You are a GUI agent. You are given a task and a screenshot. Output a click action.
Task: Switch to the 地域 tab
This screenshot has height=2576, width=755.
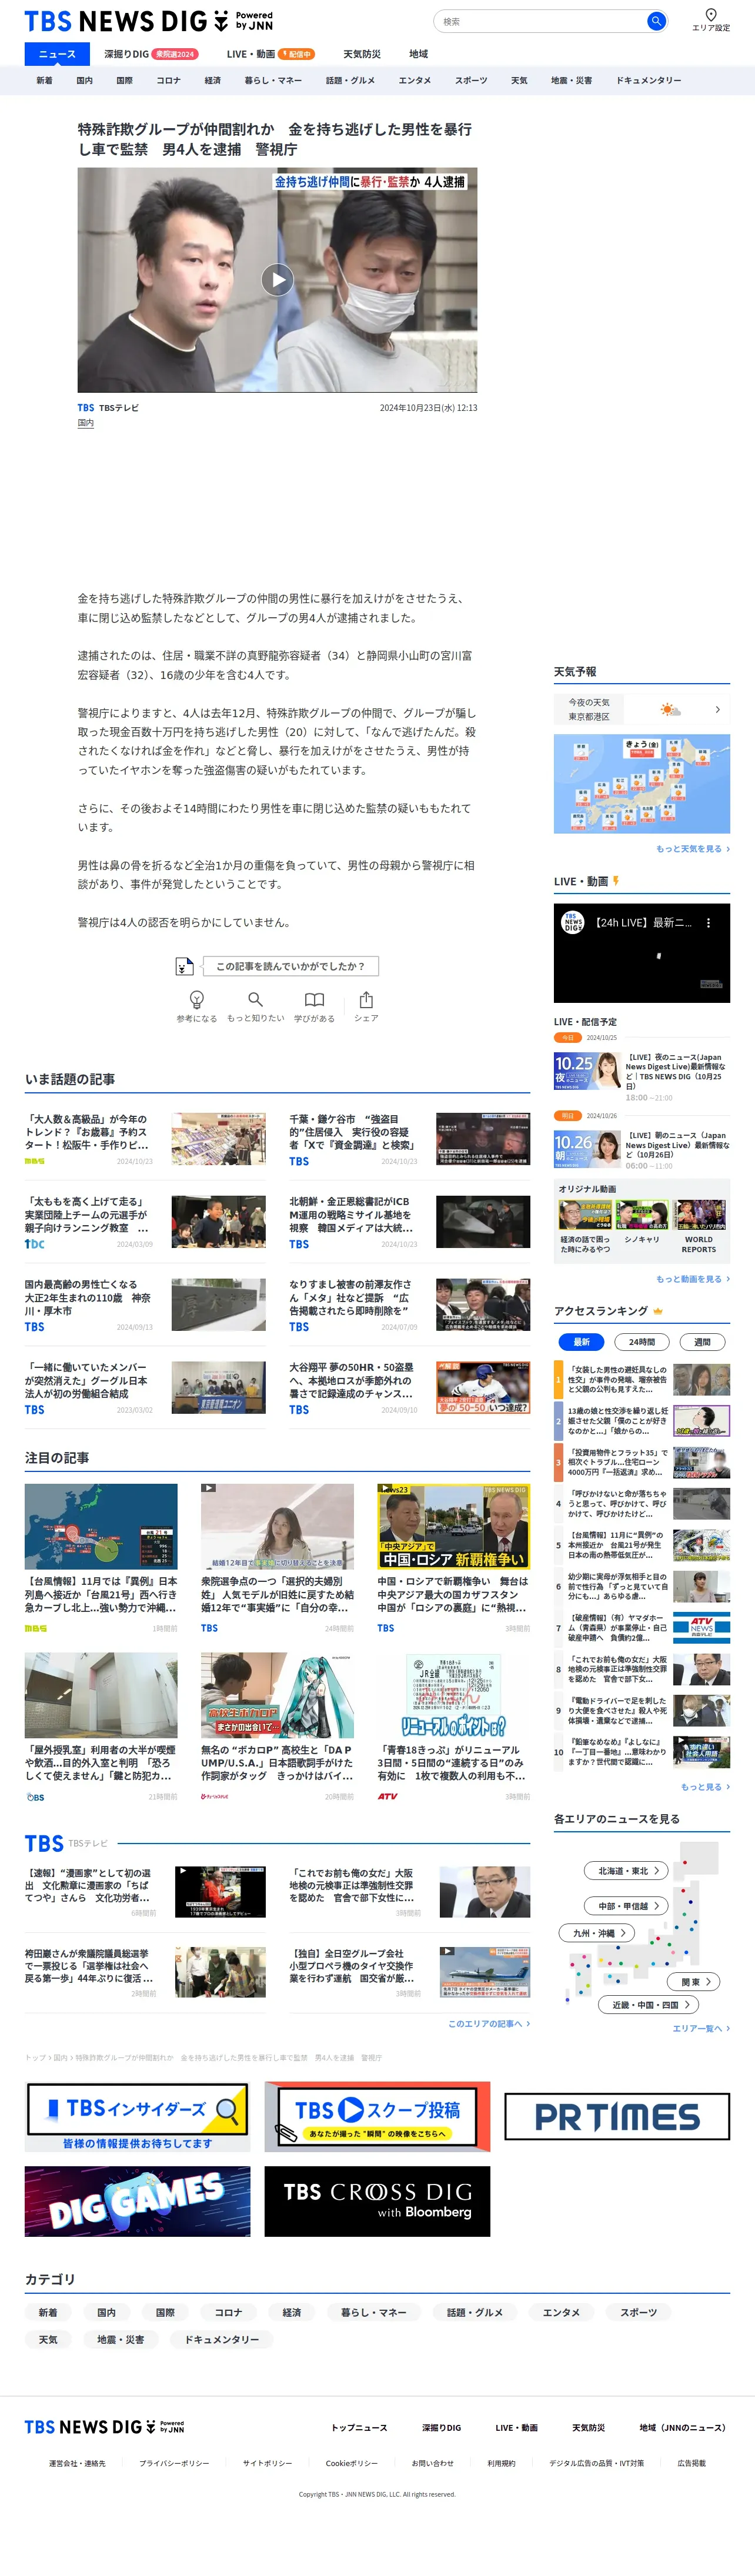[x=418, y=54]
